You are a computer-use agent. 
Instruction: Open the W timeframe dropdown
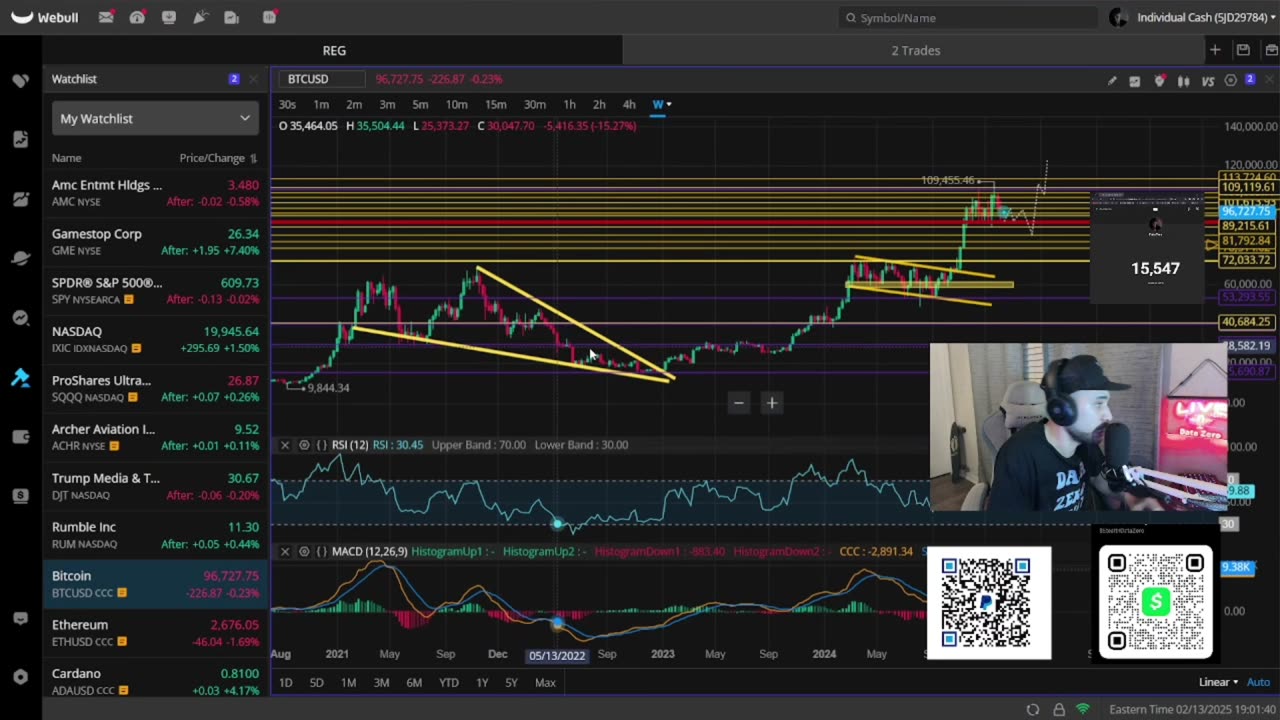(661, 104)
